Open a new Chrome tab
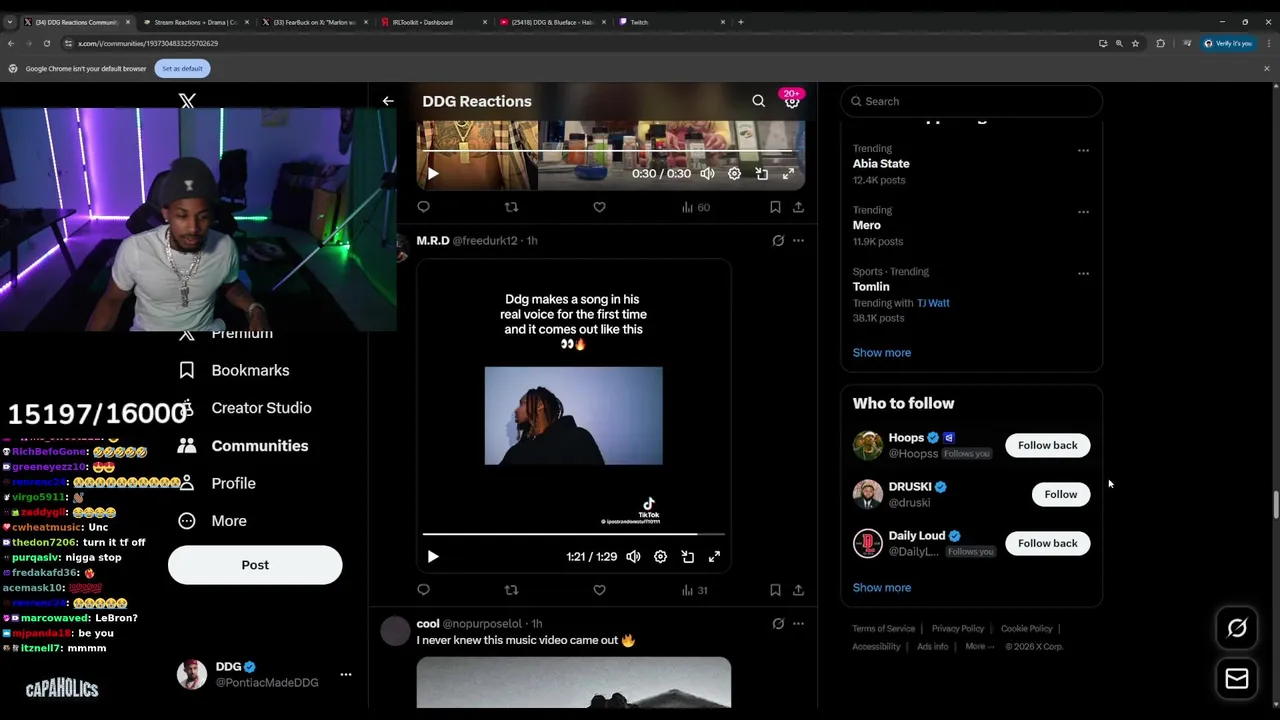Image resolution: width=1280 pixels, height=720 pixels. [740, 22]
